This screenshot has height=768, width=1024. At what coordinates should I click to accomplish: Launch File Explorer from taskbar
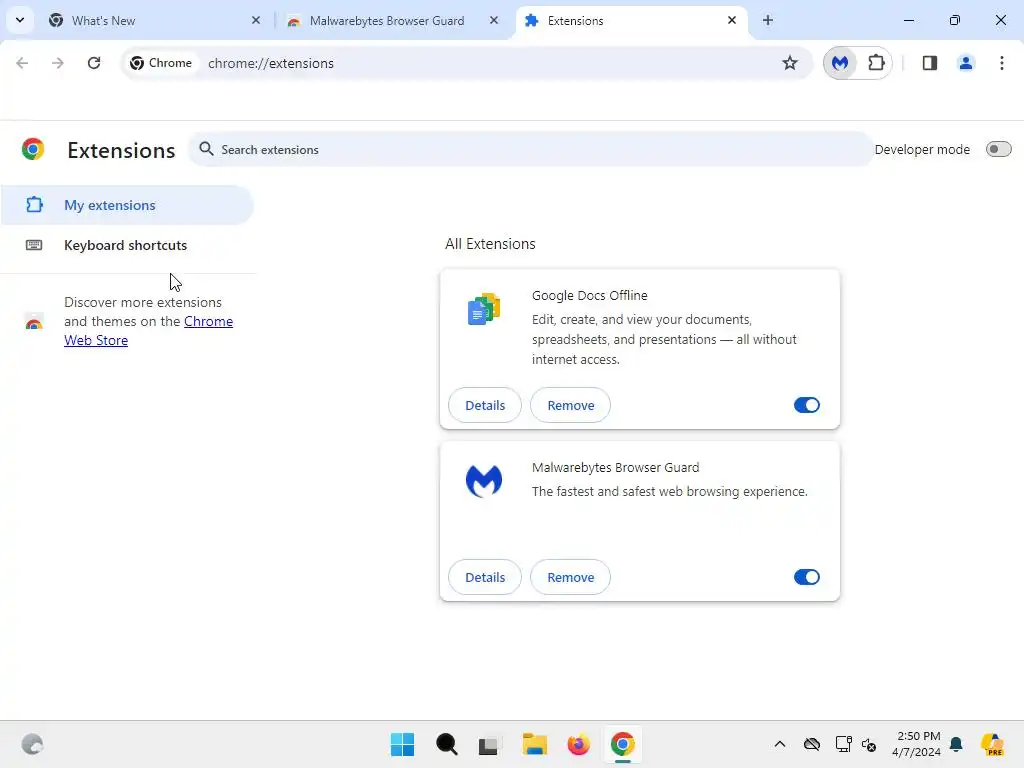point(534,744)
